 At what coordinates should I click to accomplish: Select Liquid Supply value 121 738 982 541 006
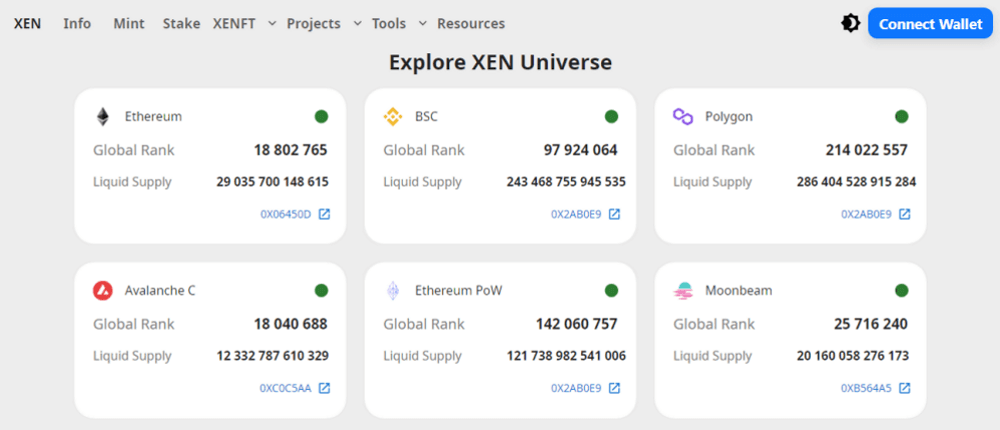tap(566, 355)
